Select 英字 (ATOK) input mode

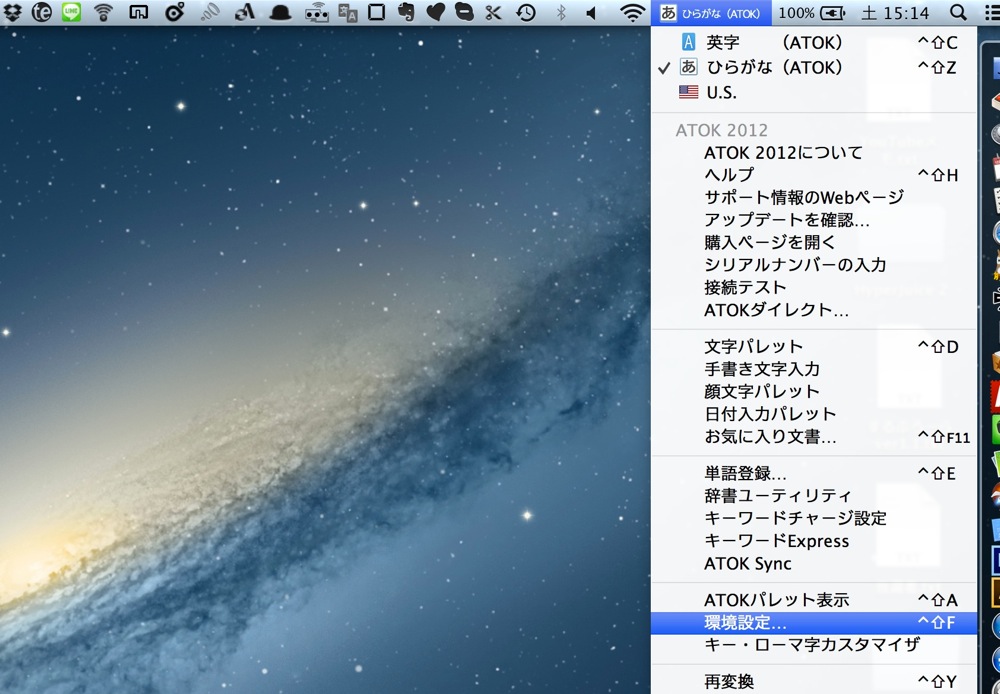(814, 43)
